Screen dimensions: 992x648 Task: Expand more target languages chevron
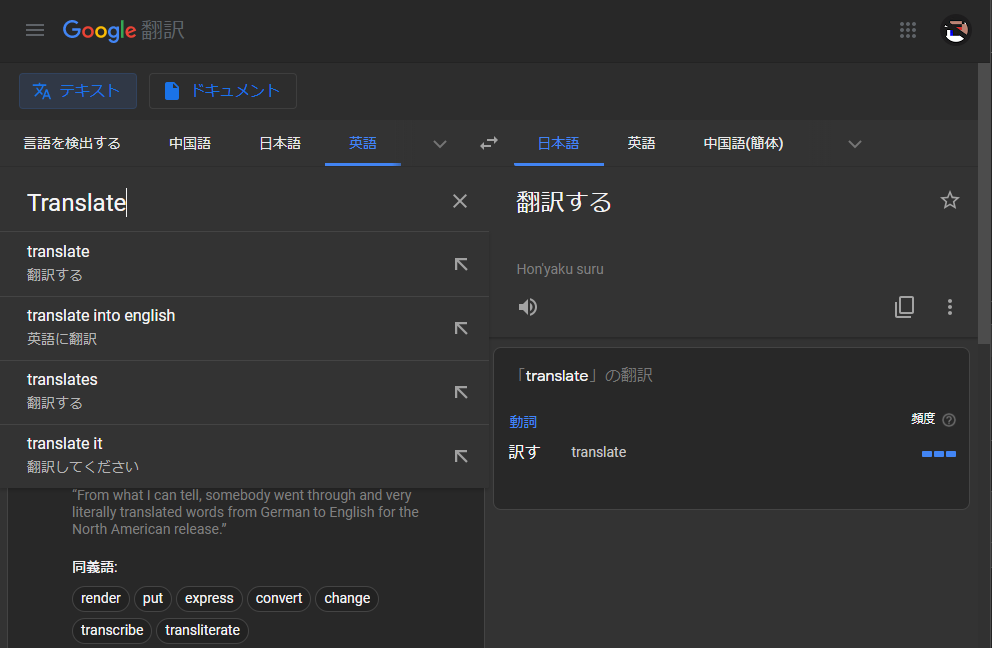coord(855,144)
